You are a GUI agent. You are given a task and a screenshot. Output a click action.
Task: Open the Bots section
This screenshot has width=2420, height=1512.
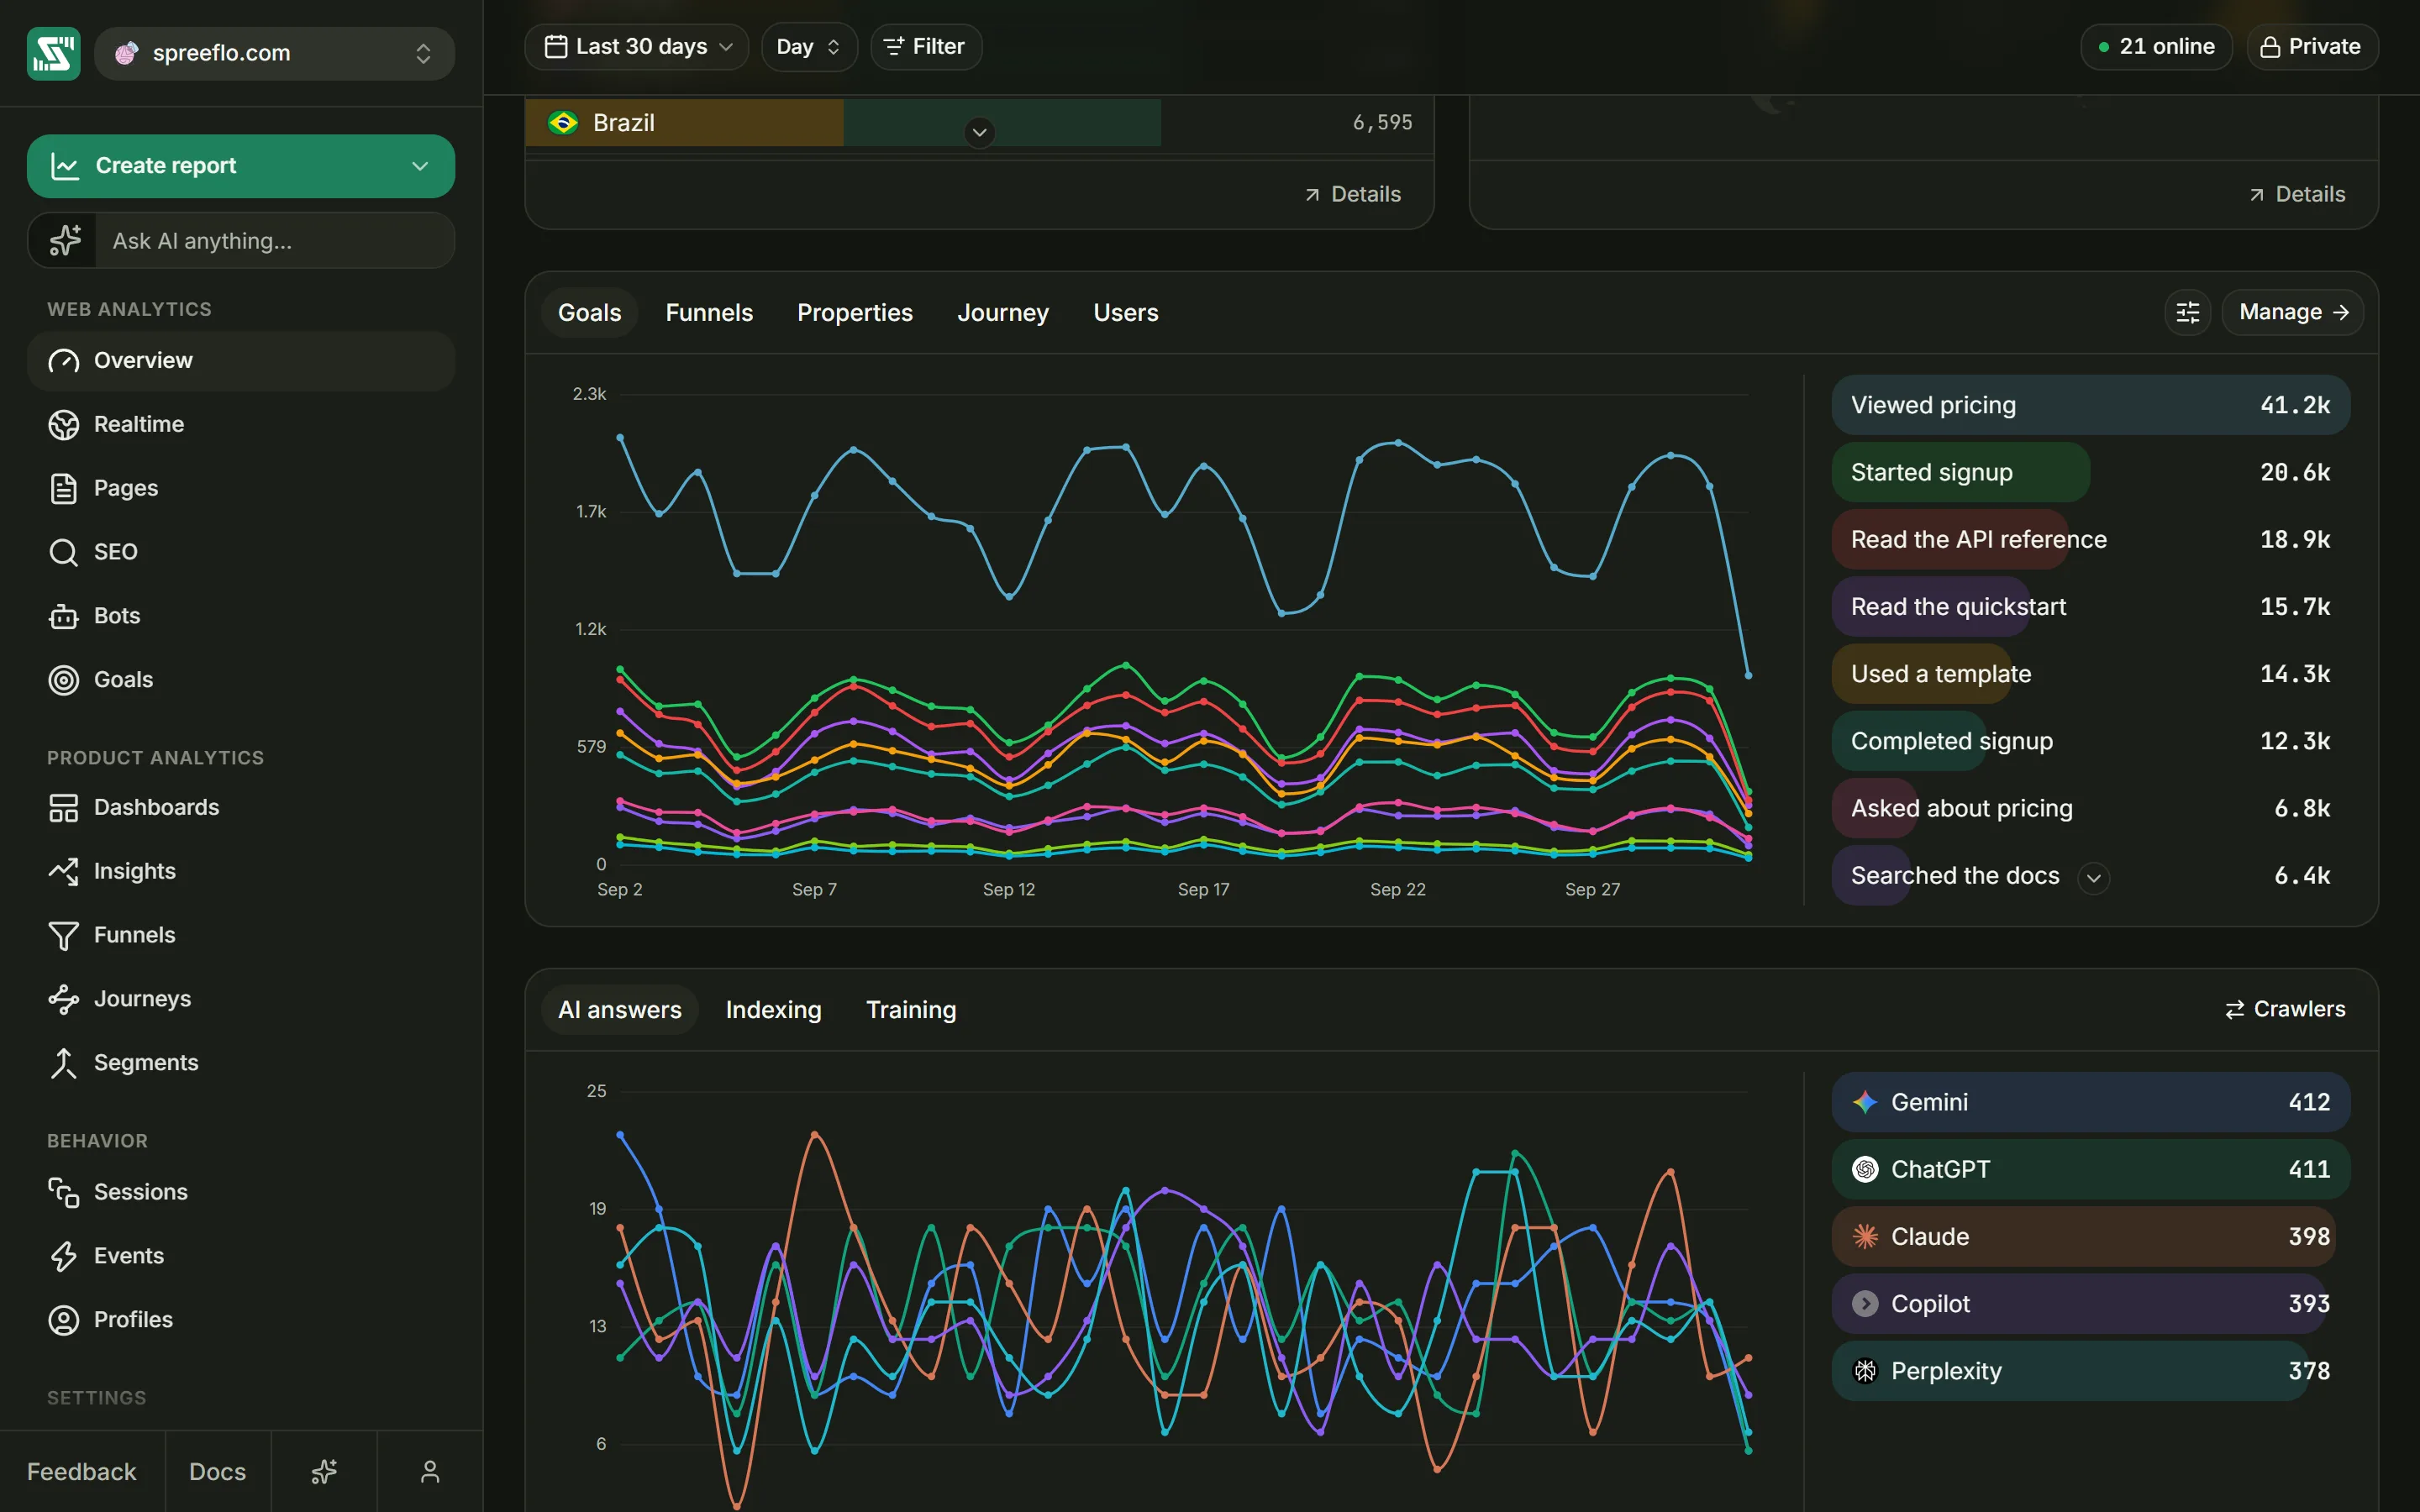tap(241, 616)
